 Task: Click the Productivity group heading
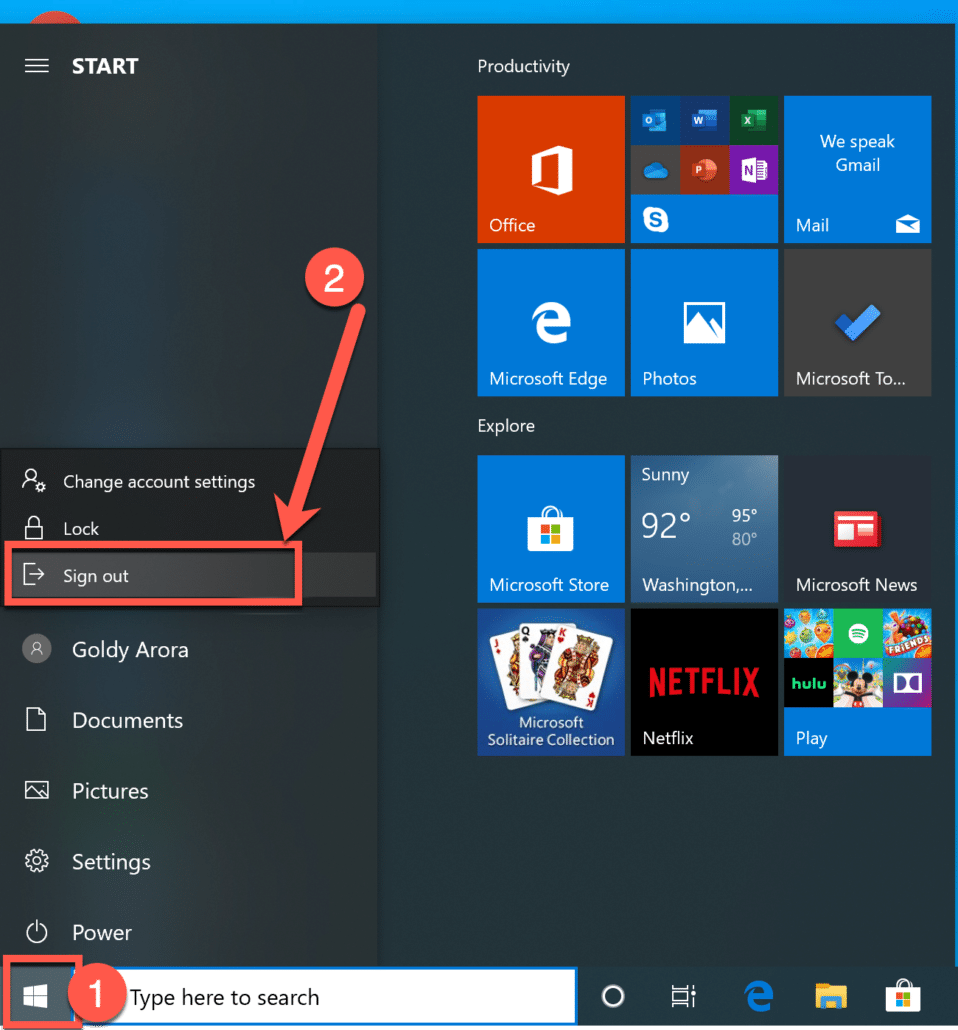point(524,66)
